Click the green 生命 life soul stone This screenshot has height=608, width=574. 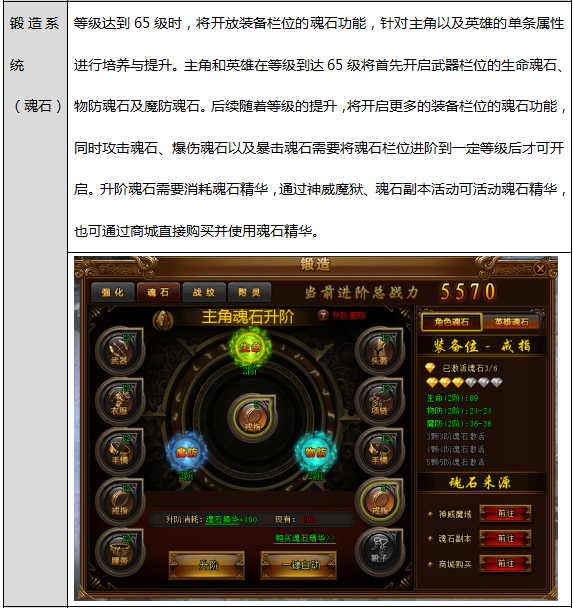250,347
